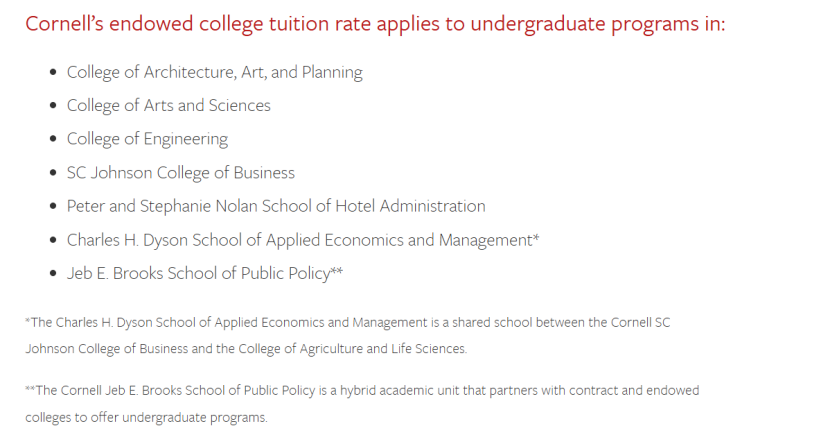Viewport: 831px width, 444px height.
Task: Click the single-asterisk Dyson School footnote paragraph
Action: point(348,335)
